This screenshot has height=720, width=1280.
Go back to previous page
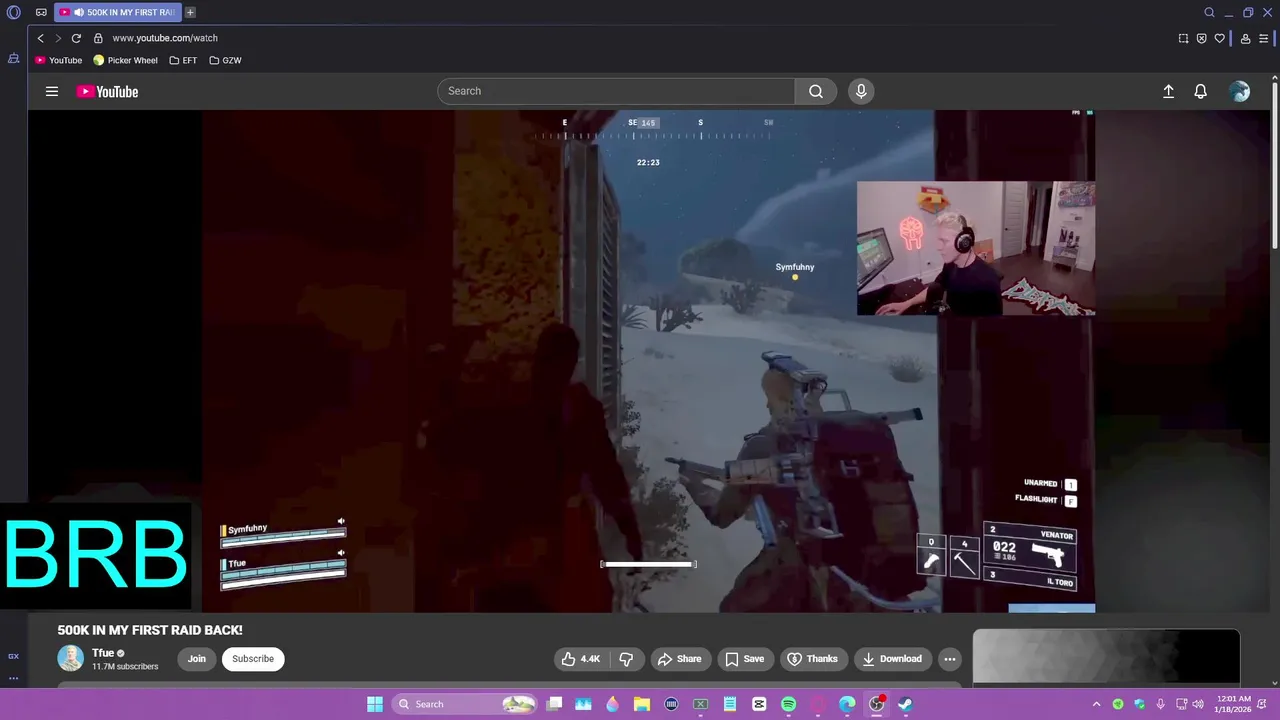pyautogui.click(x=40, y=38)
